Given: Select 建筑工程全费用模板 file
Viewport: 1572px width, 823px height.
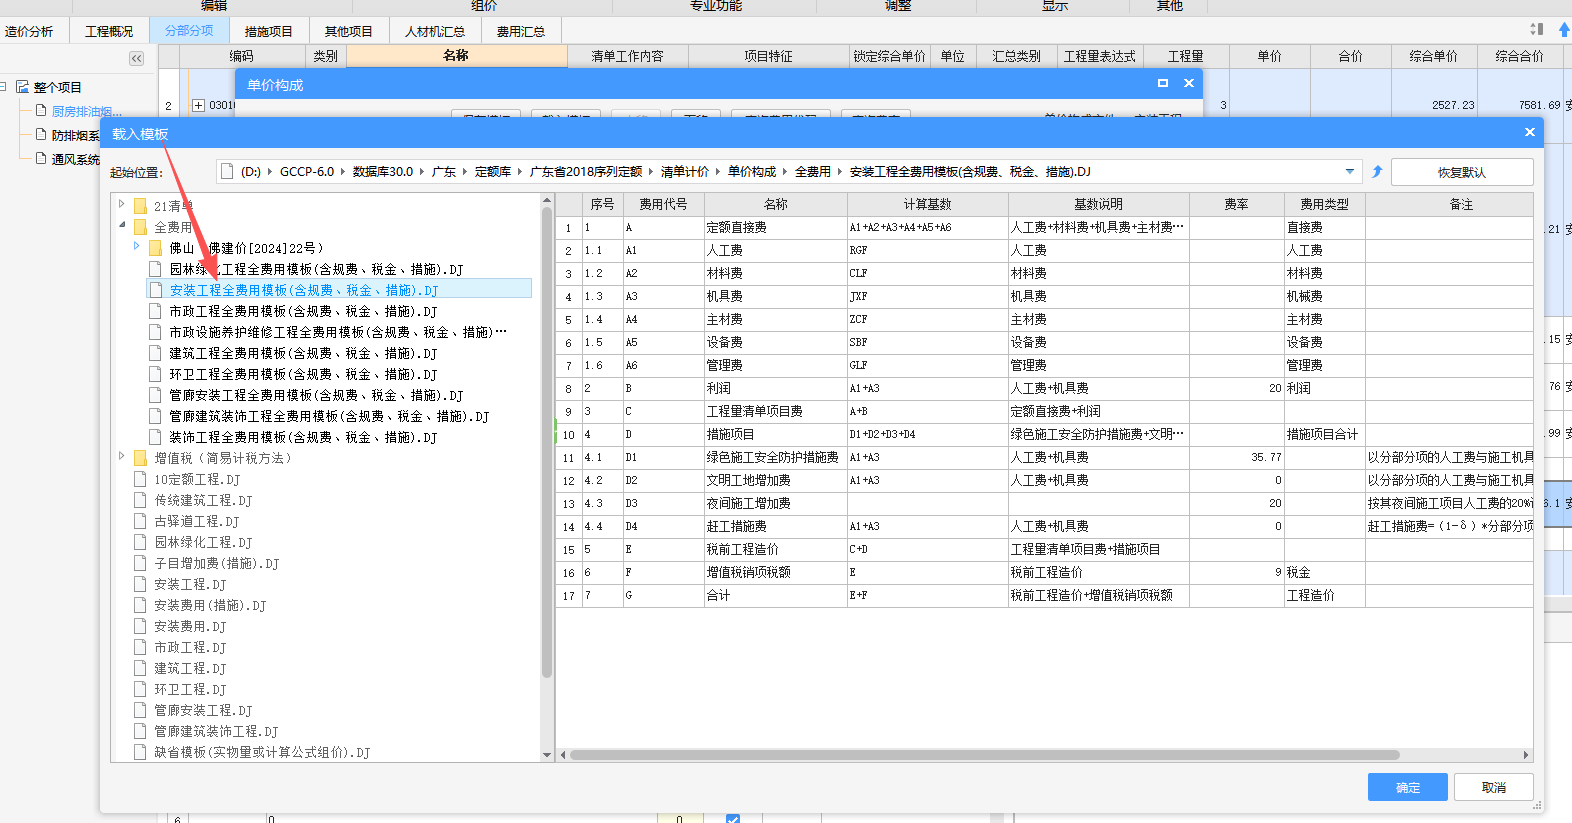Looking at the screenshot, I should (x=303, y=353).
